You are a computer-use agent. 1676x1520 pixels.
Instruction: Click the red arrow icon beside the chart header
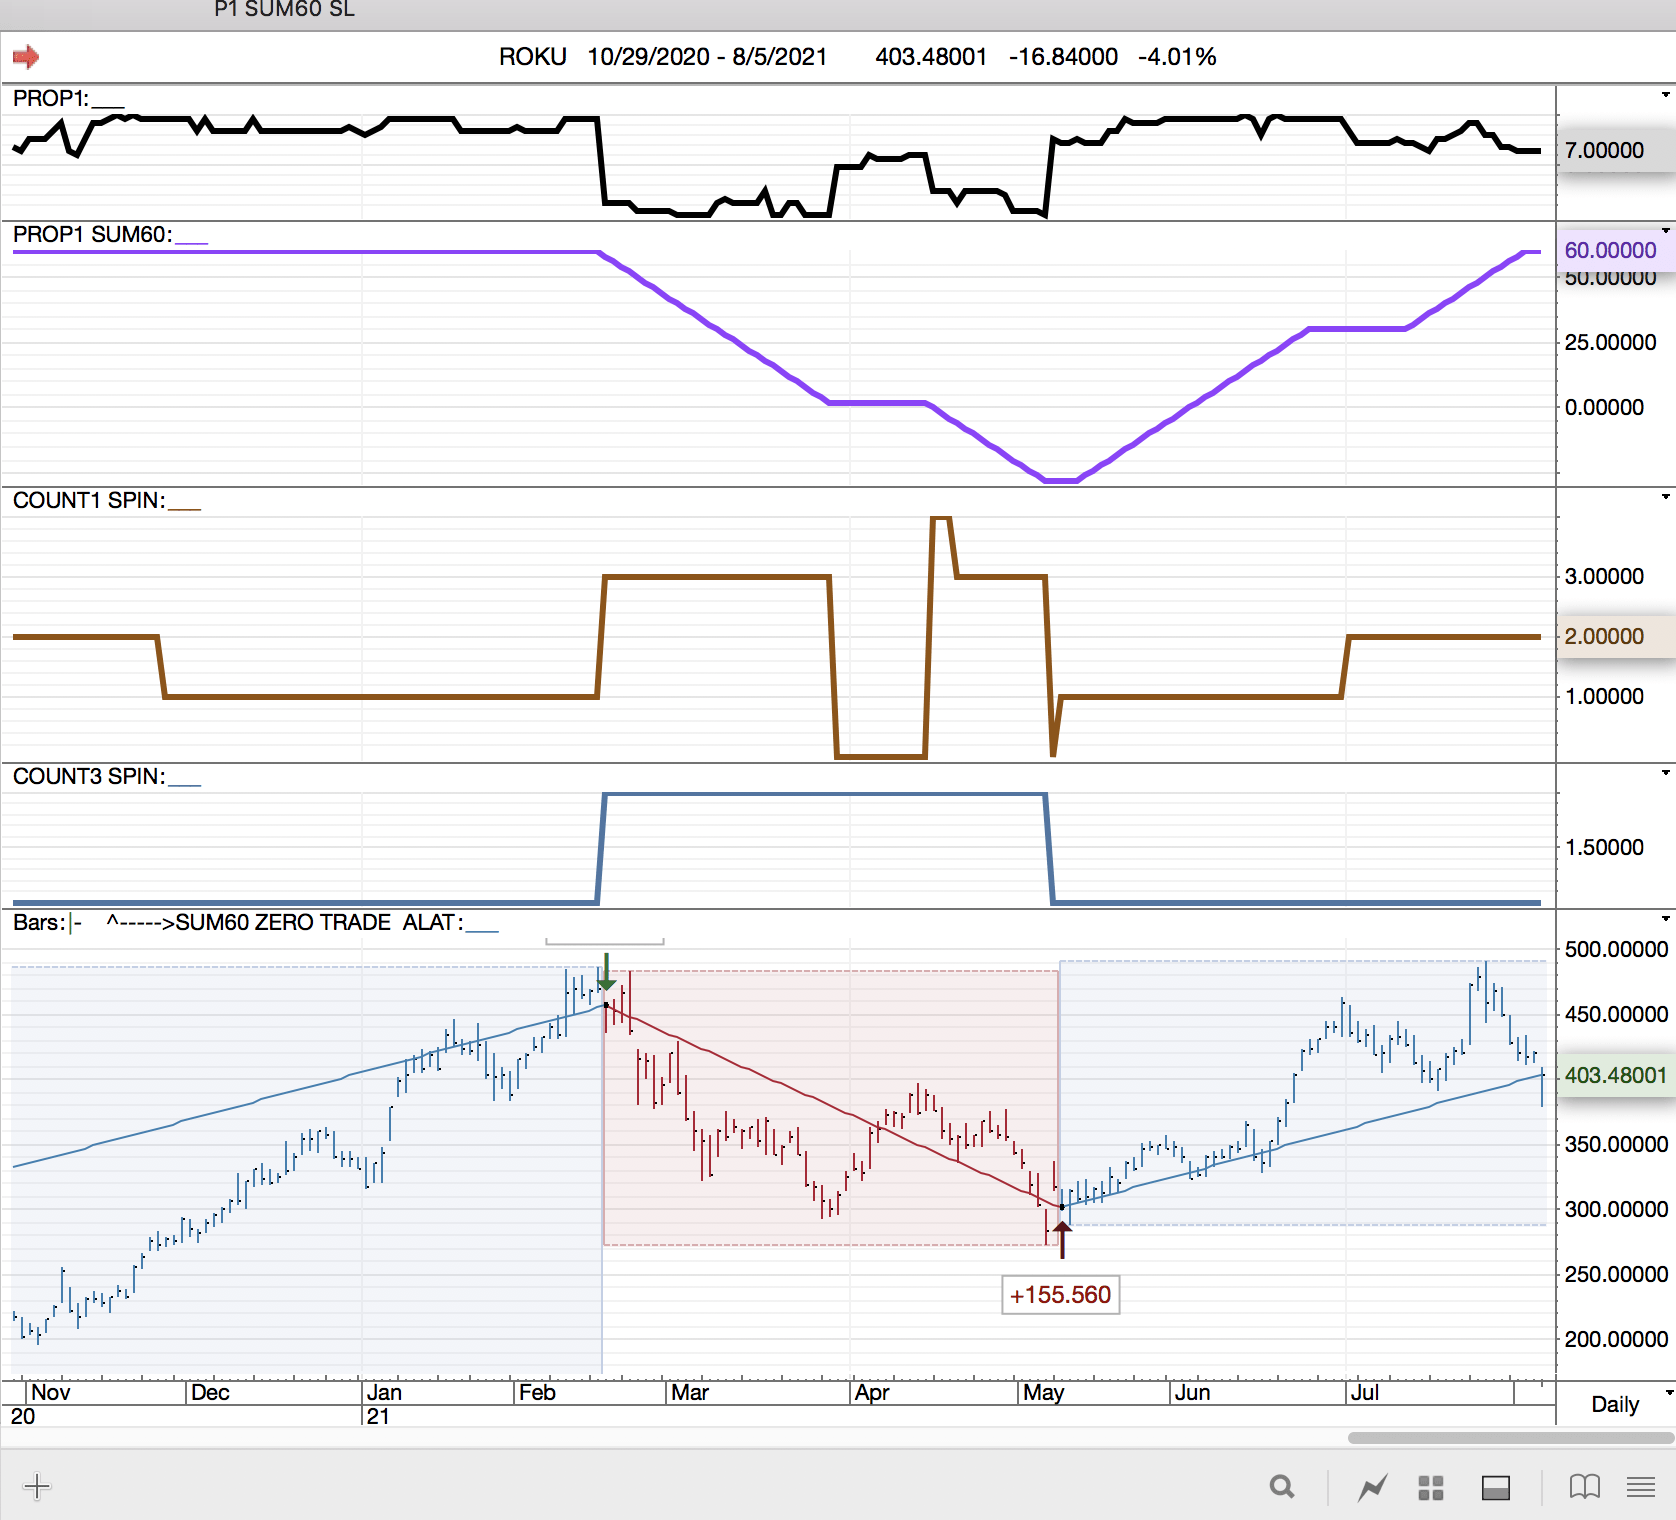26,57
